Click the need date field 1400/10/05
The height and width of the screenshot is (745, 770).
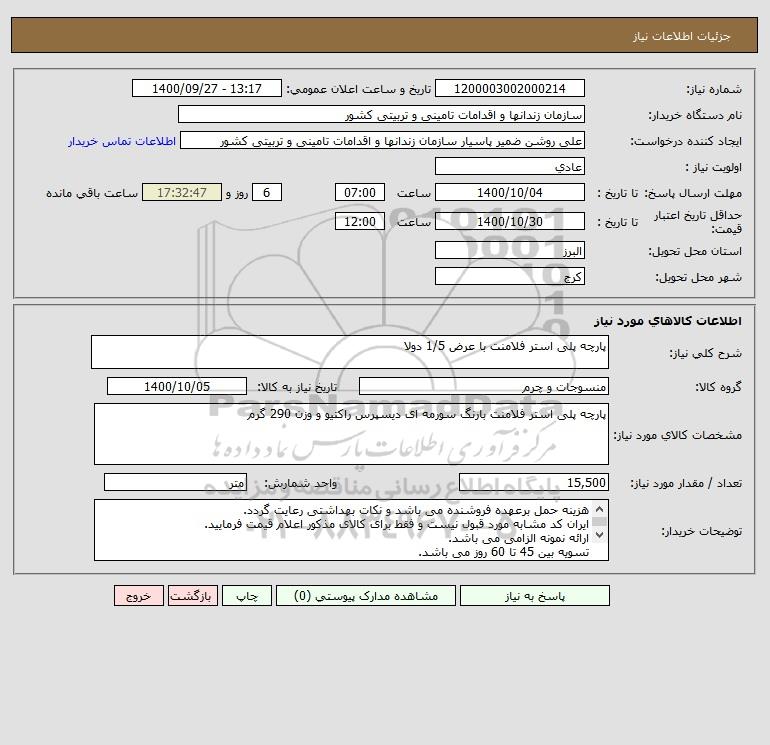(177, 386)
